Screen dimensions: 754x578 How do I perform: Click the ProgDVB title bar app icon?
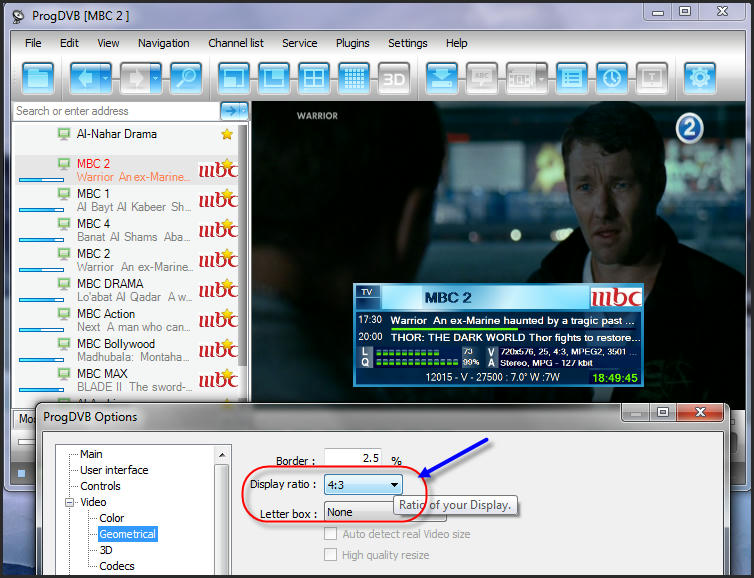[18, 16]
